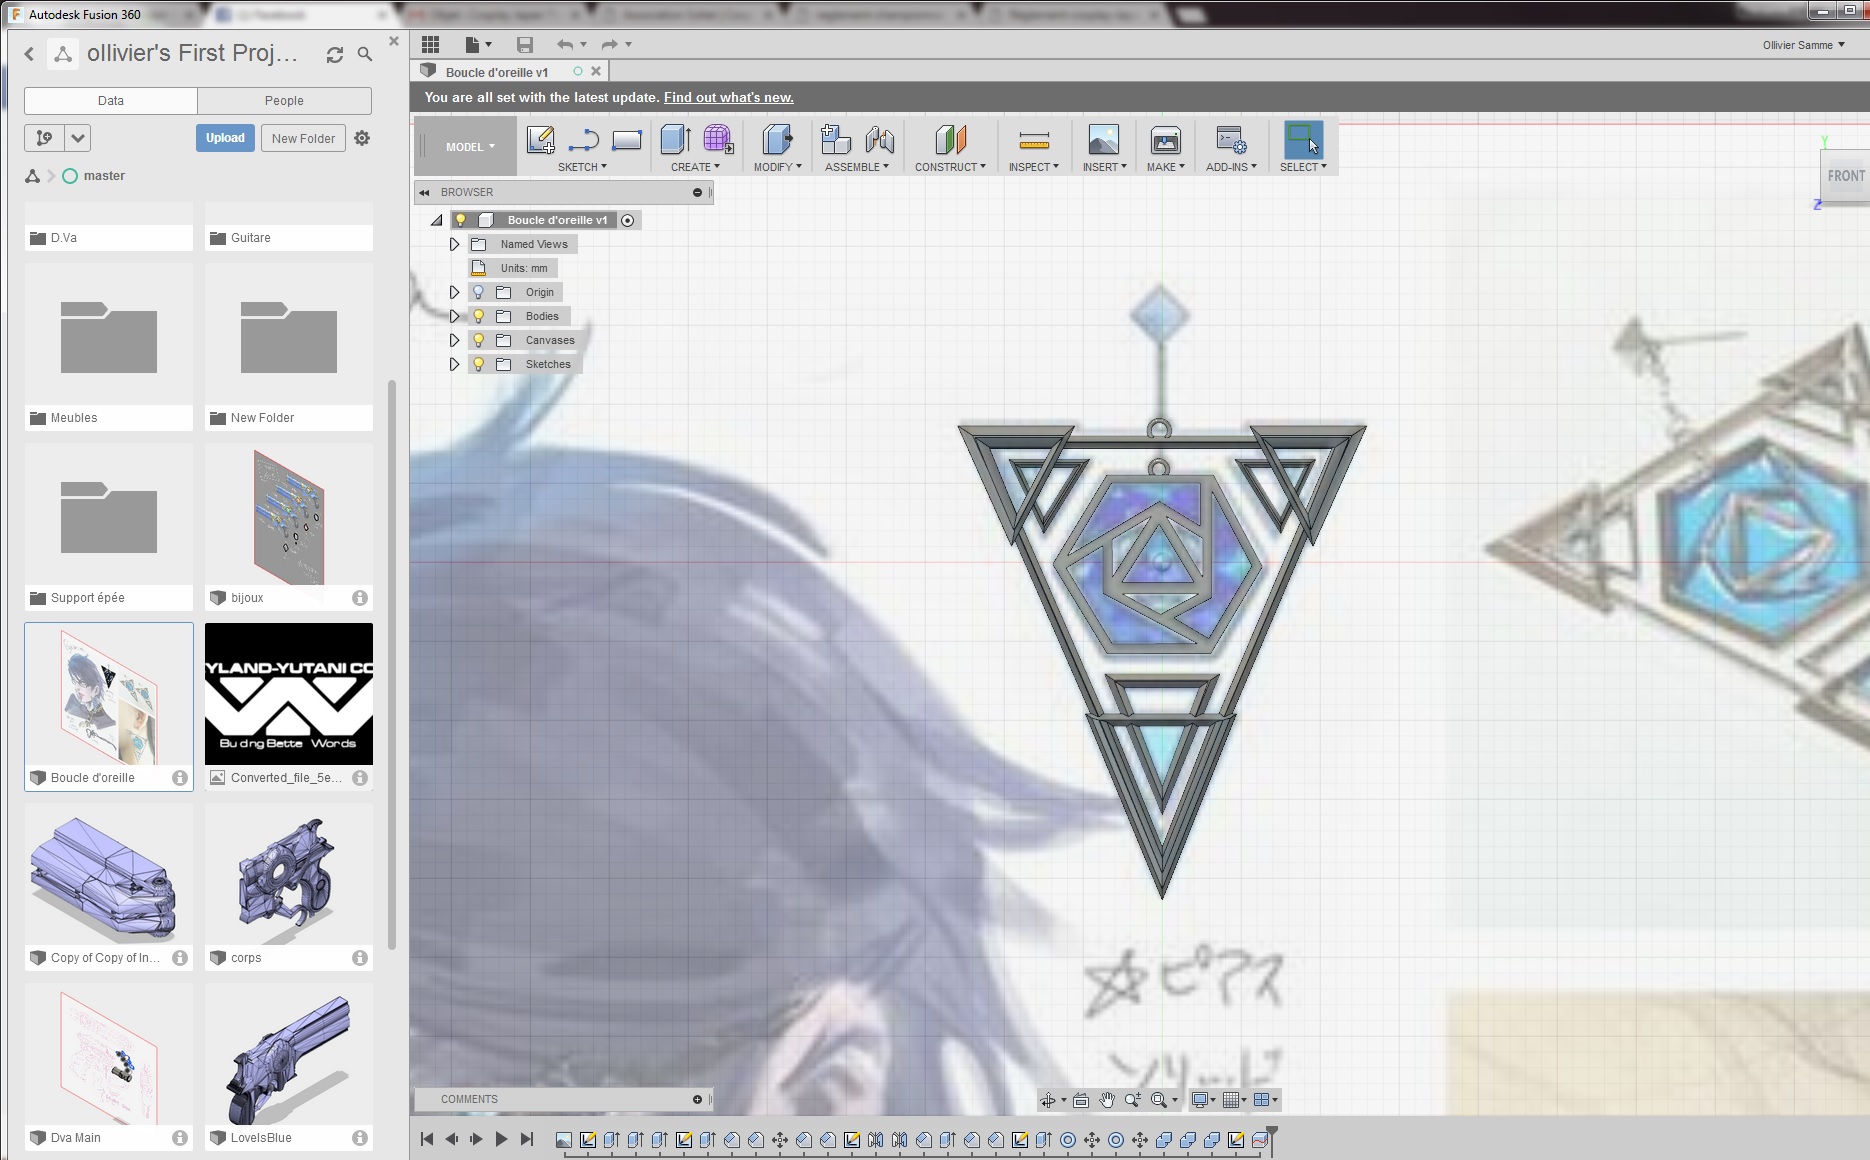Open the data panel grid icon
Viewport: 1870px width, 1160px height.
[x=431, y=45]
